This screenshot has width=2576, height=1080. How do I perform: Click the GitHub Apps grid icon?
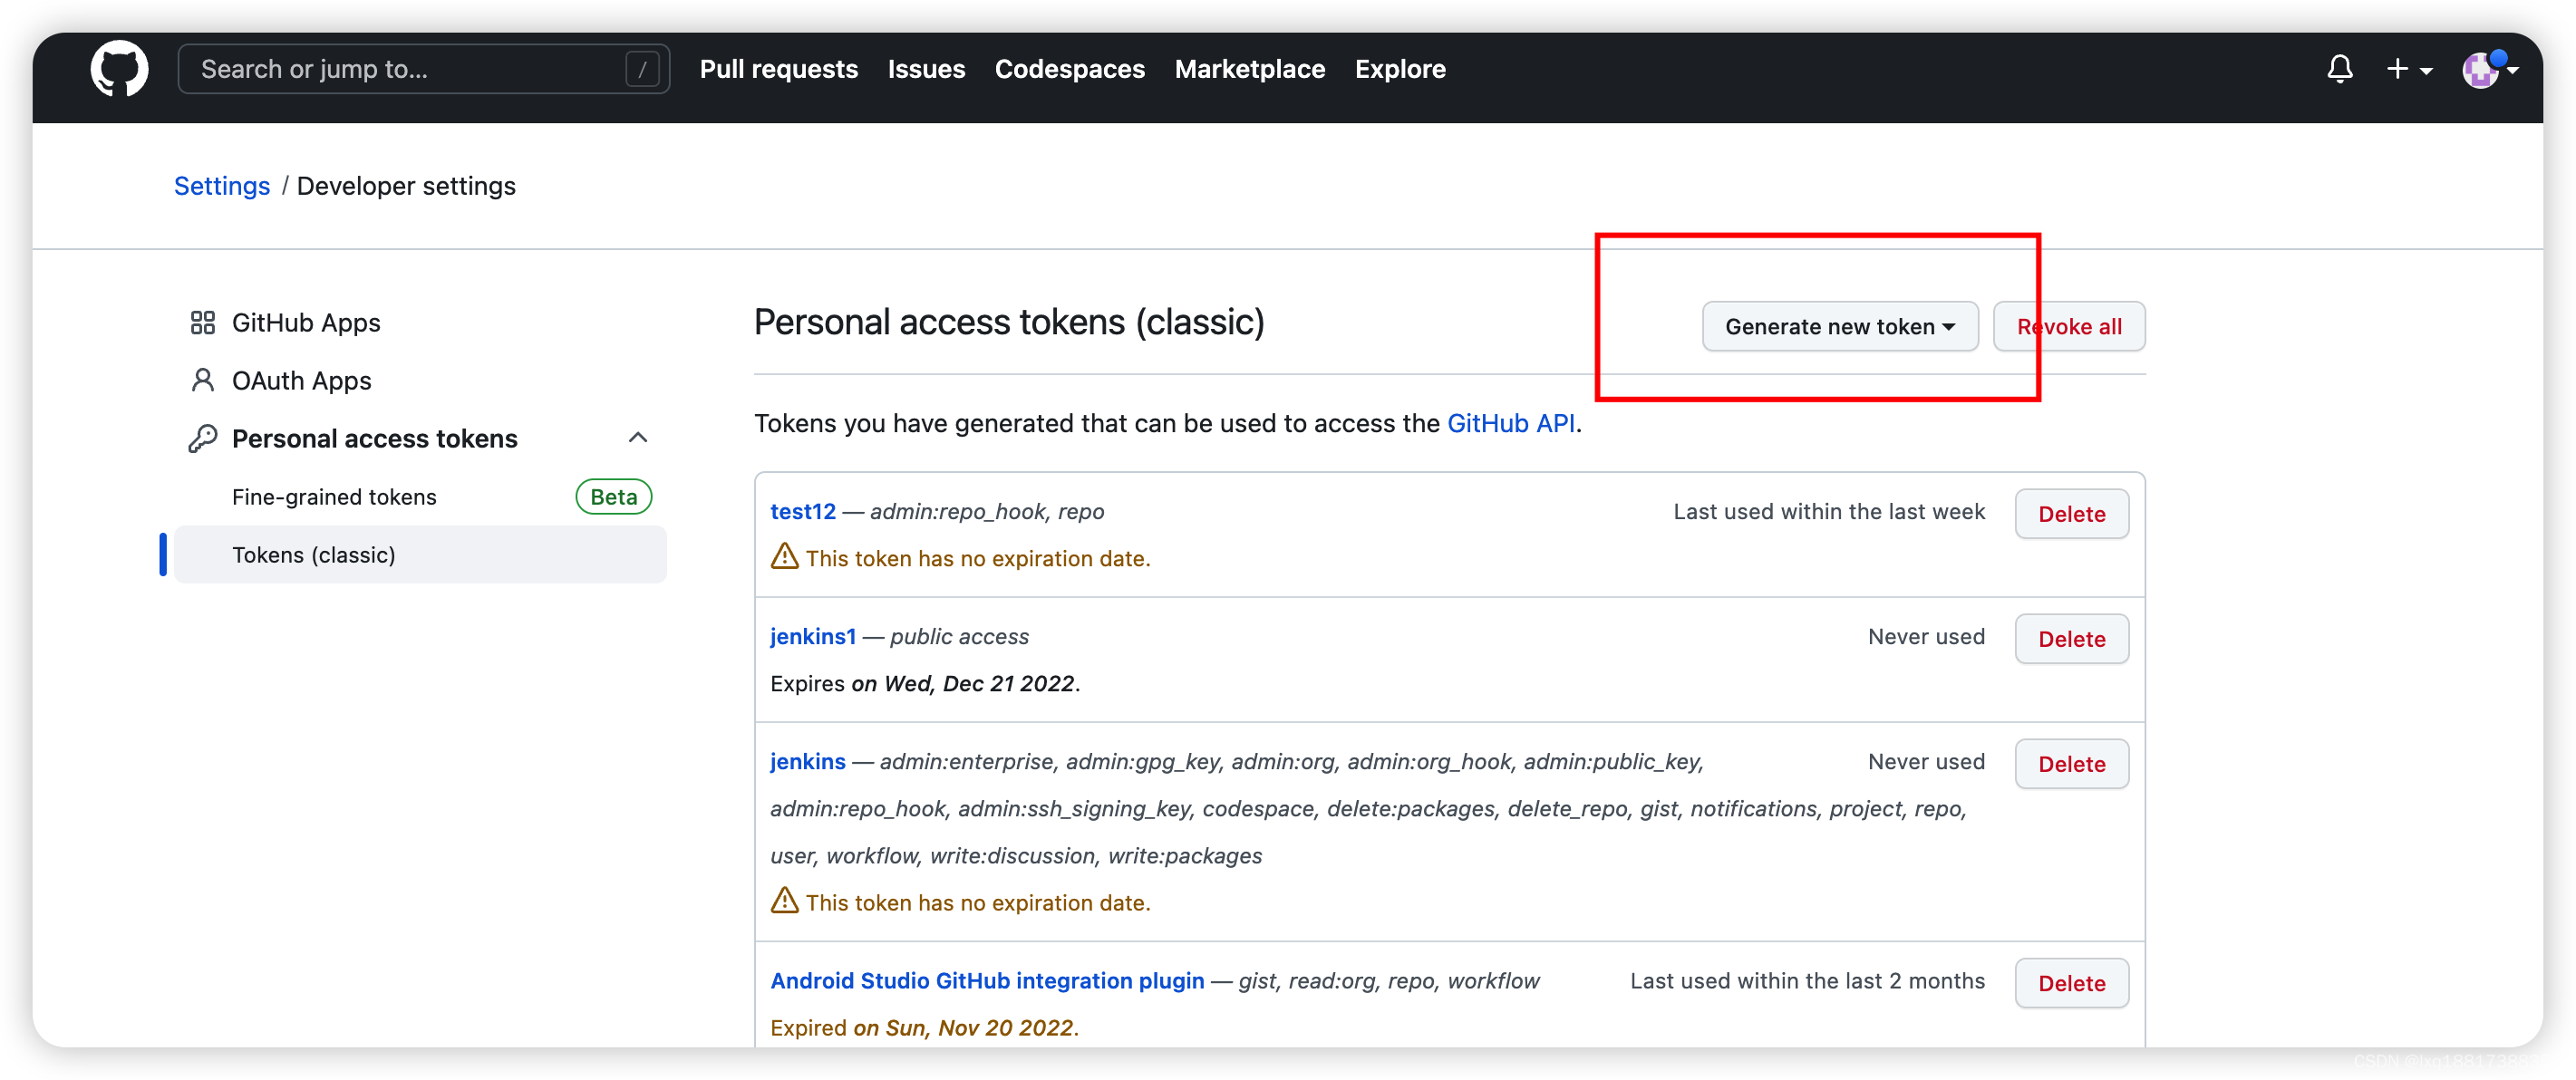(x=203, y=322)
